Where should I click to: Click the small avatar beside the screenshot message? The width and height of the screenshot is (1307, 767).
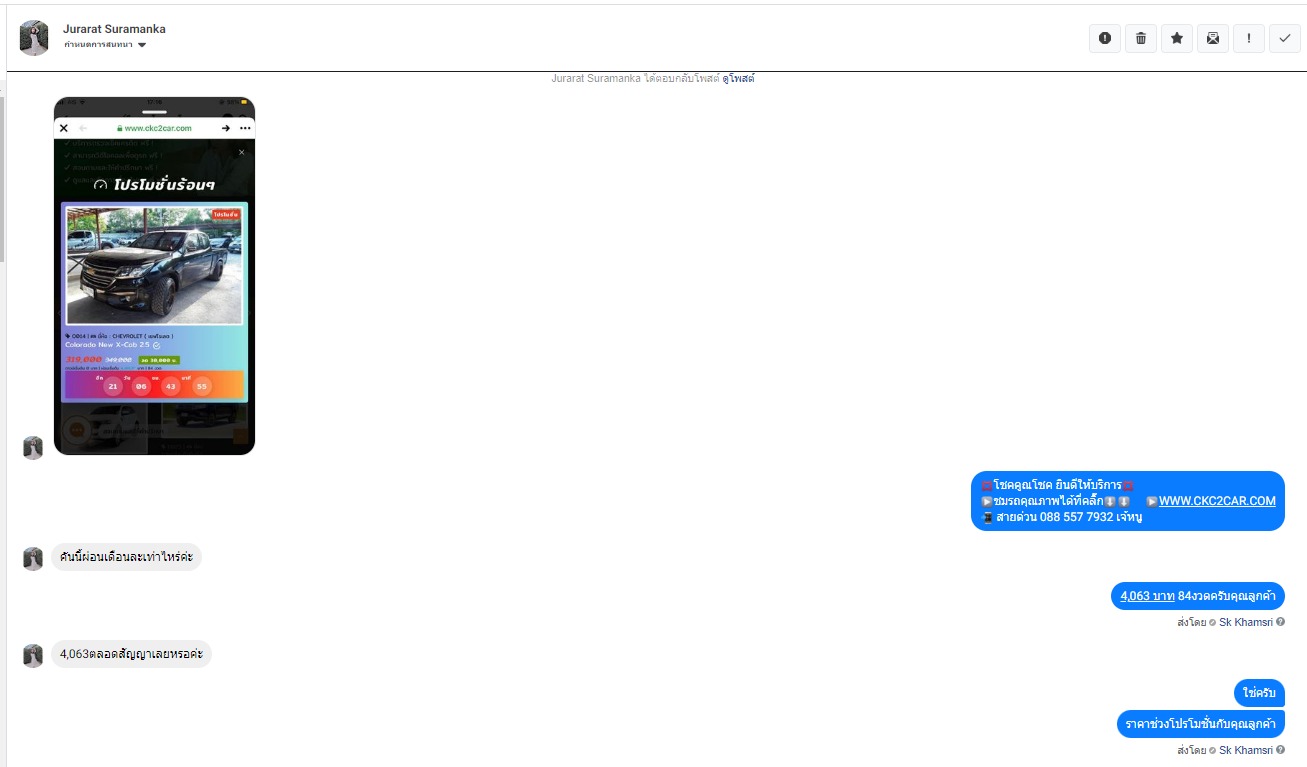coord(33,447)
